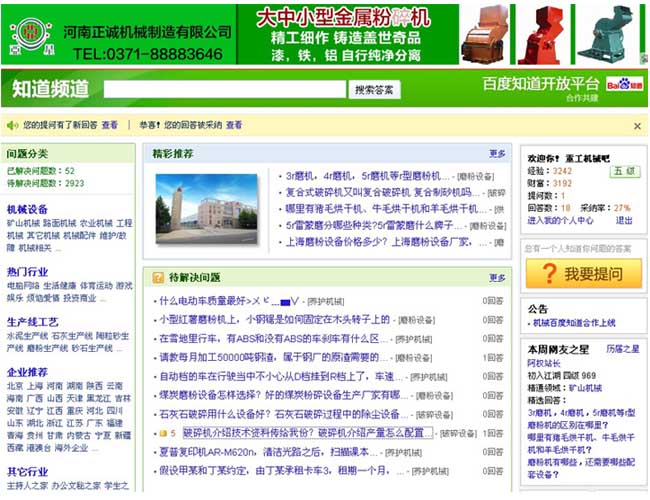Image resolution: width=650 pixels, height=500 pixels.
Task: Open question 小型红薯磨粉机上
Action: pyautogui.click(x=274, y=320)
